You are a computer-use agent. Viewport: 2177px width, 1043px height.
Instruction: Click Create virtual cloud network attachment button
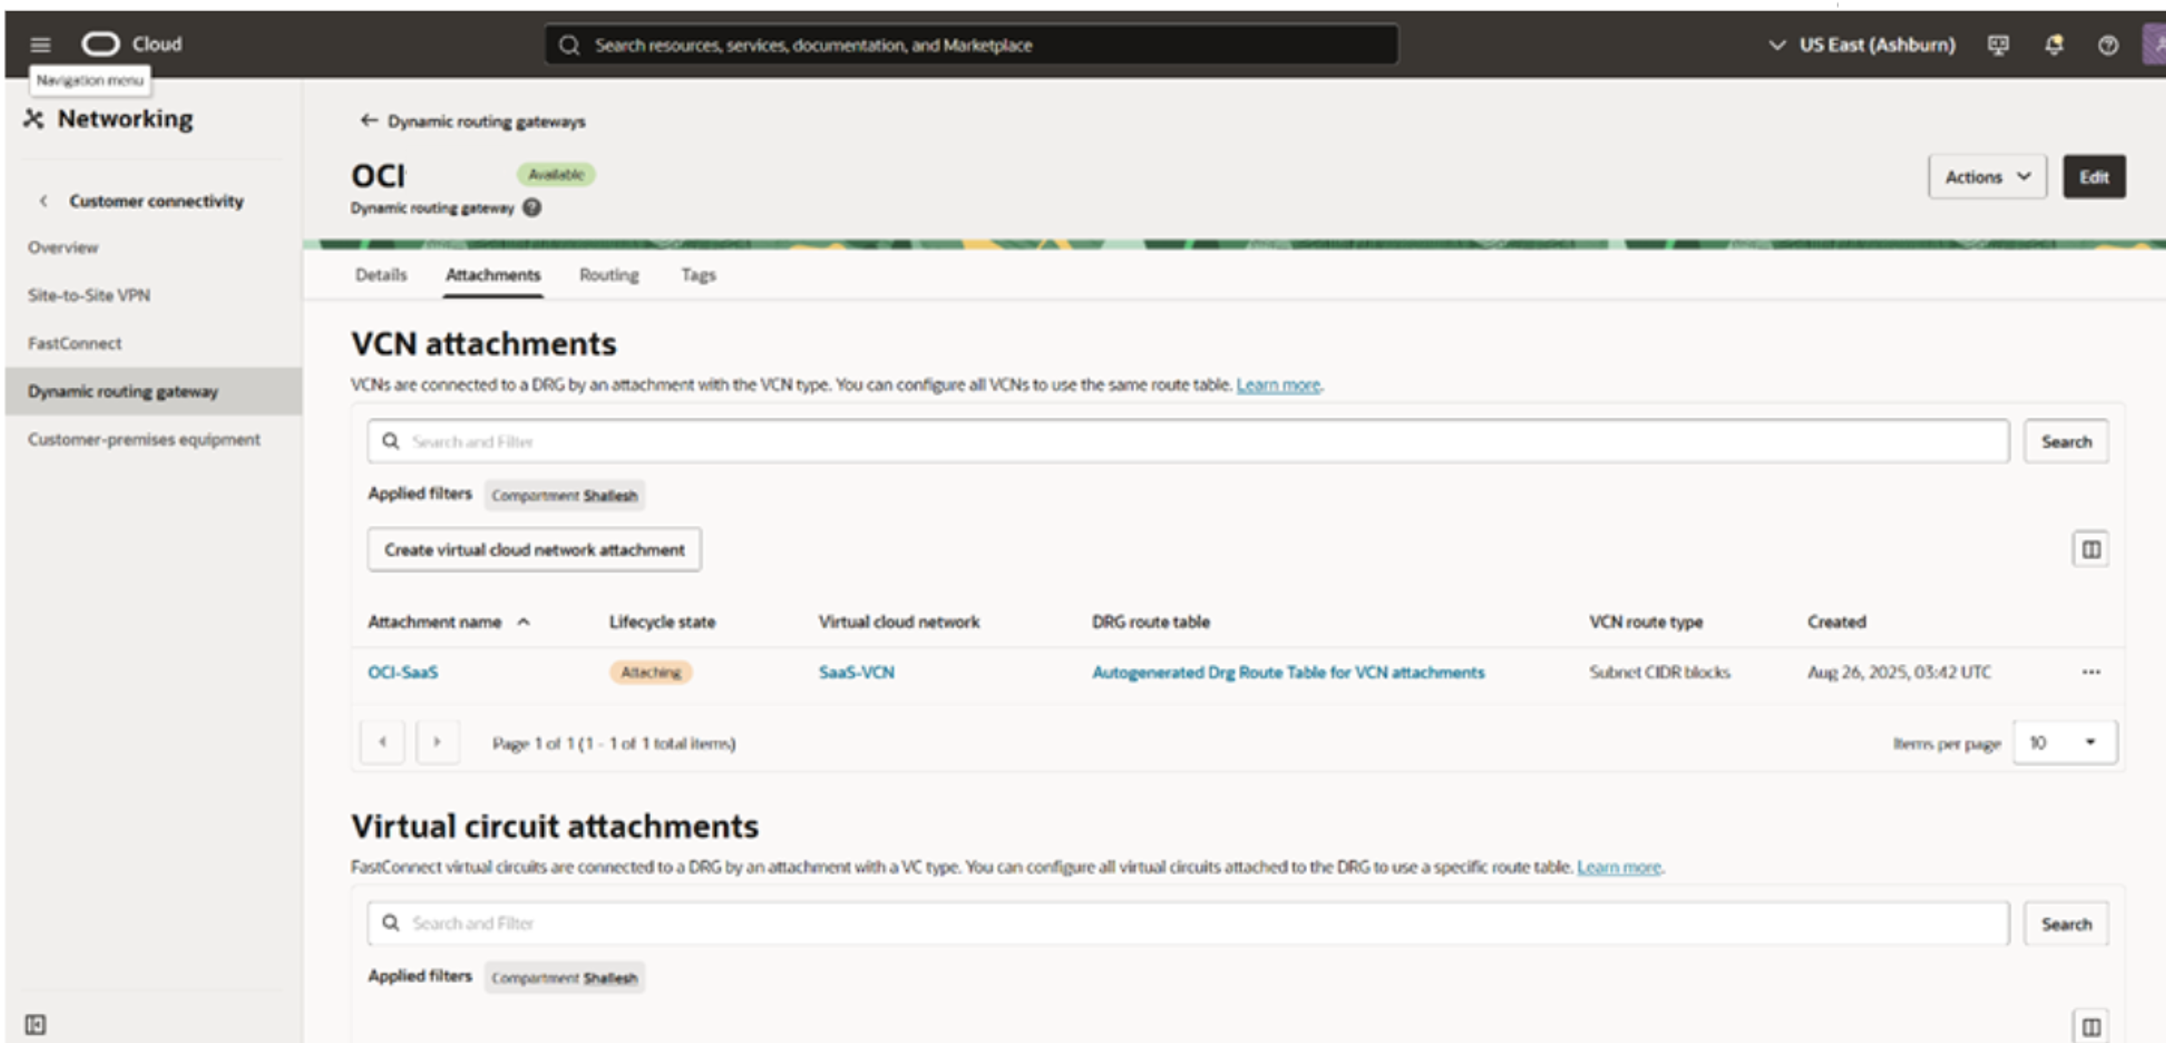point(534,550)
